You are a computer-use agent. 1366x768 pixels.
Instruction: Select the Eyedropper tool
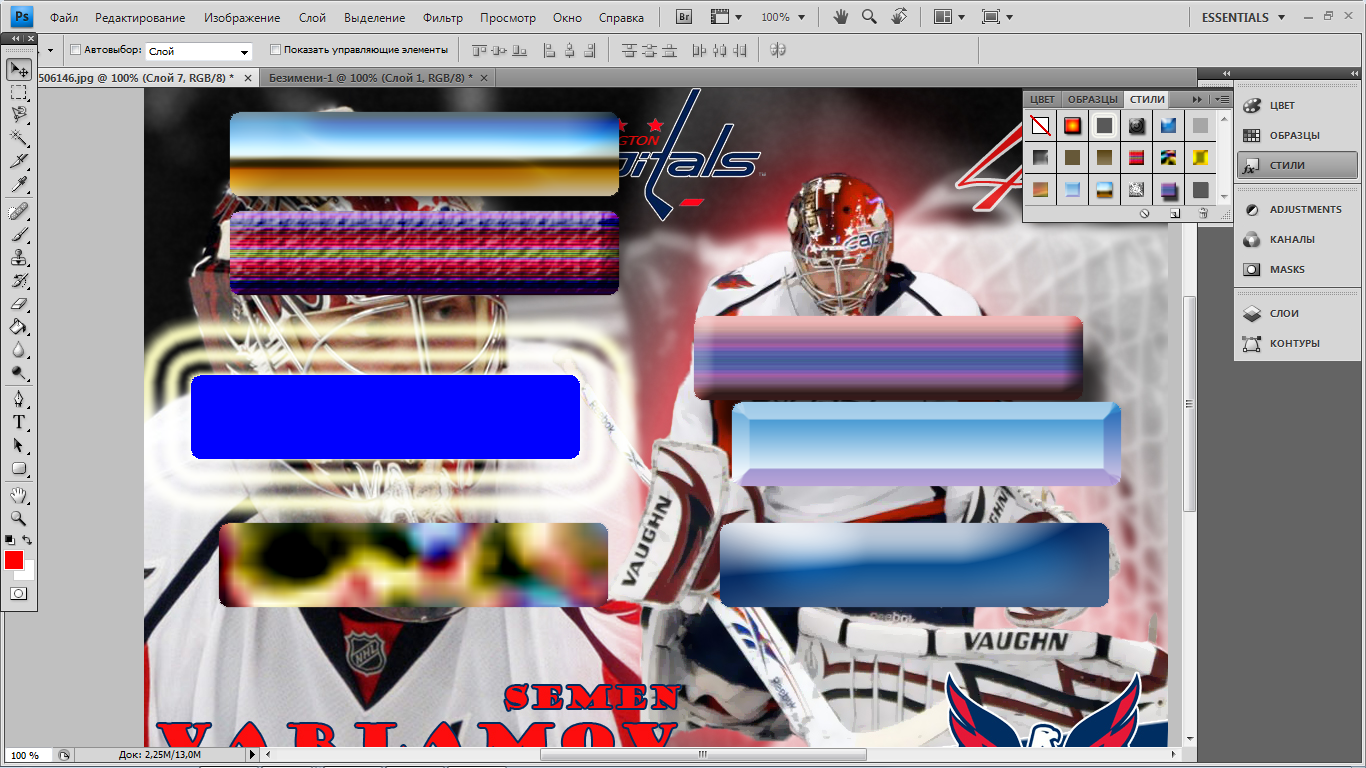(19, 184)
